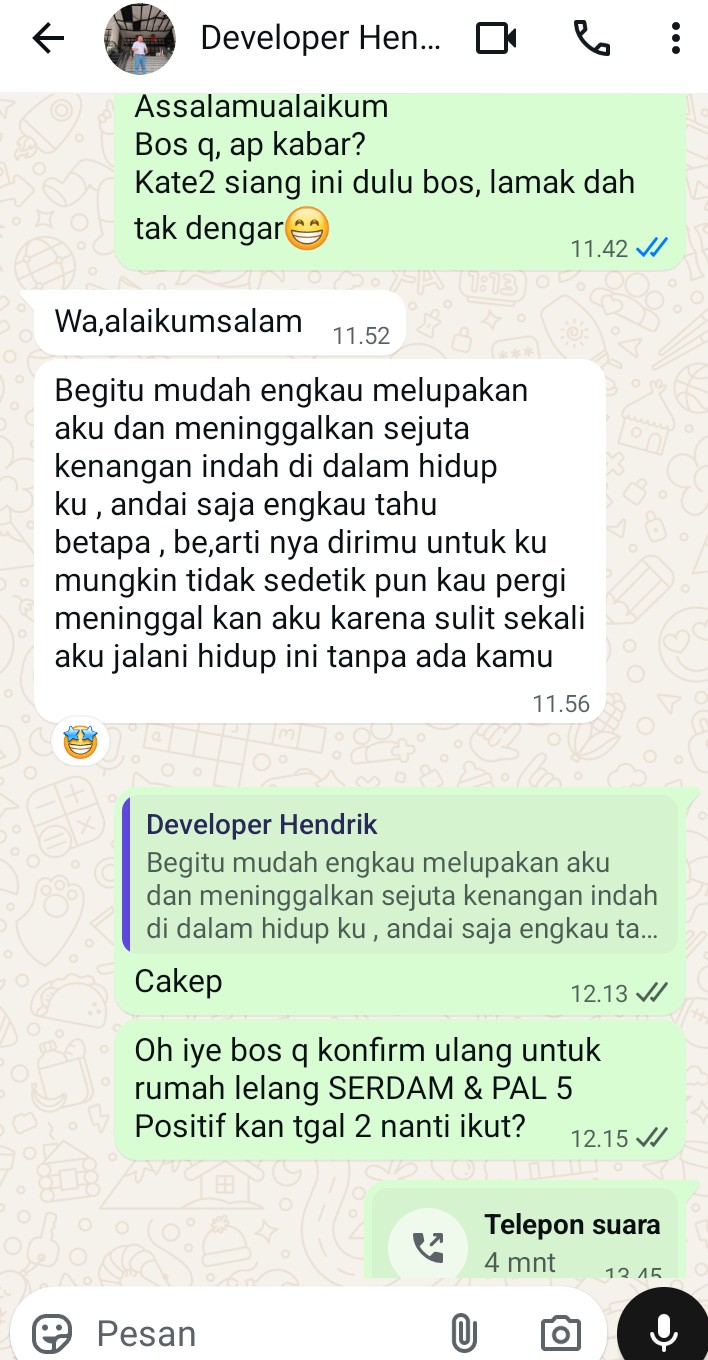Jump to quoted Developer Hendrik message
This screenshot has width=708, height=1360.
401,875
